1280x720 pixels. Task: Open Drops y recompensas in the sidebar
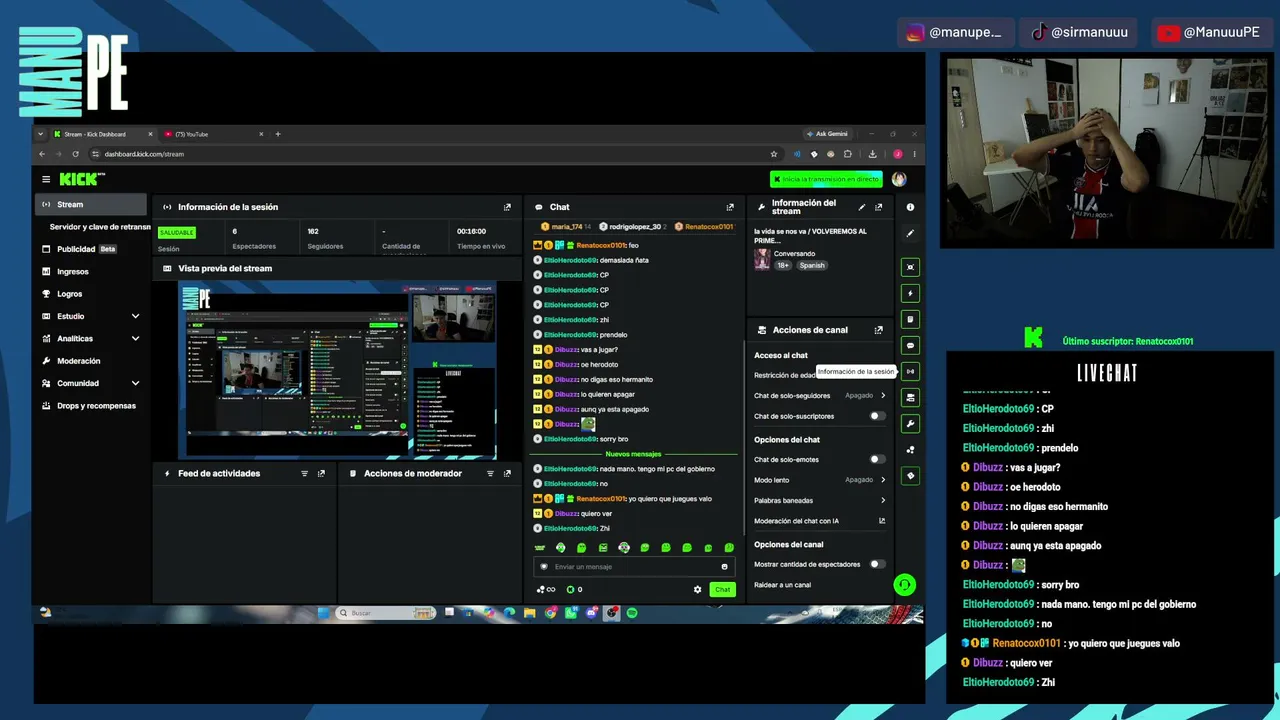pyautogui.click(x=91, y=406)
